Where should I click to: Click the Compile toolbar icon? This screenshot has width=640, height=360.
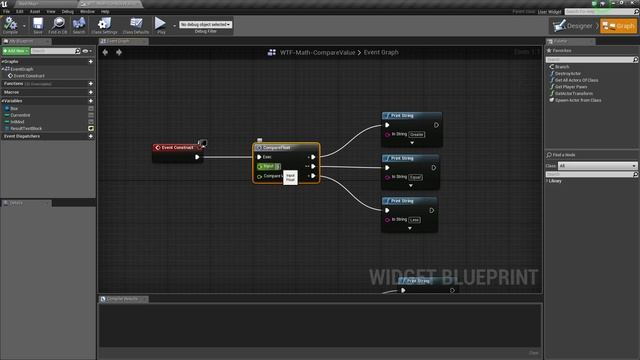coord(10,24)
